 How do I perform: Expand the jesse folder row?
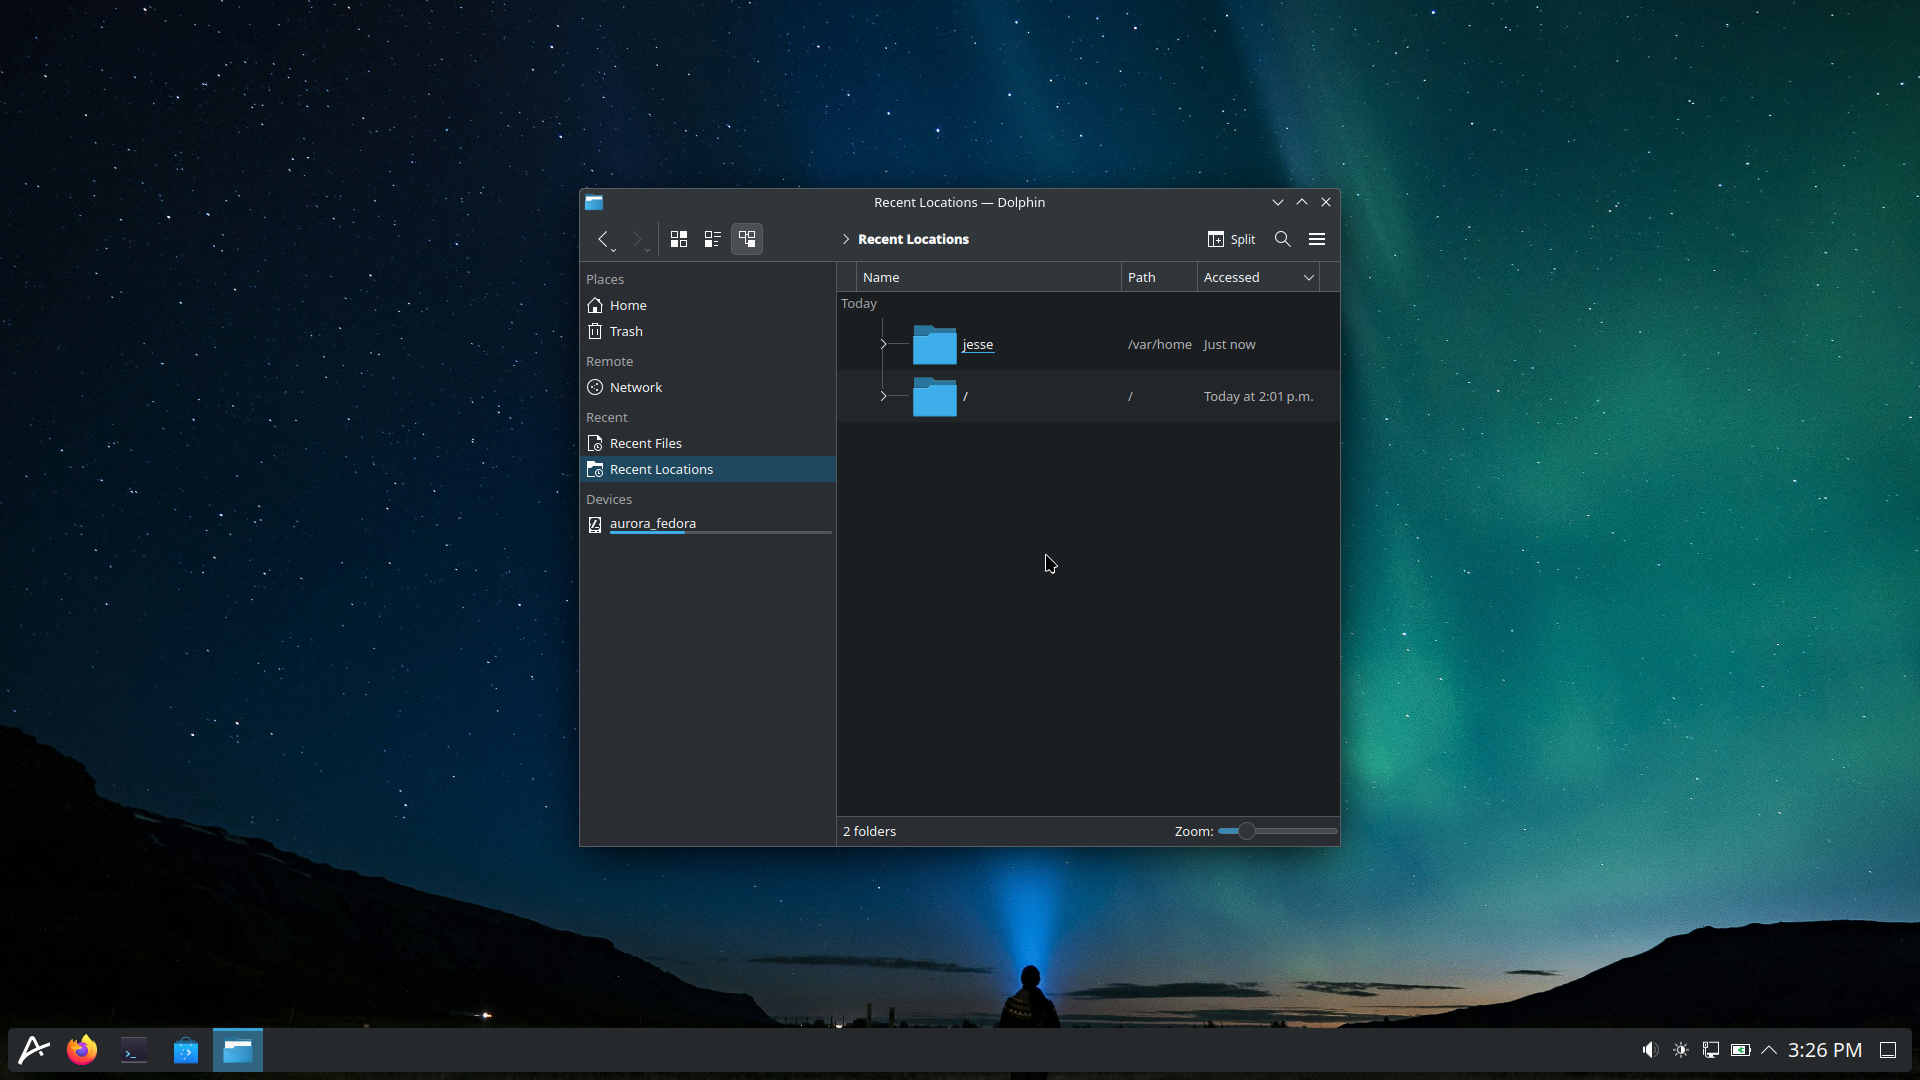tap(883, 344)
